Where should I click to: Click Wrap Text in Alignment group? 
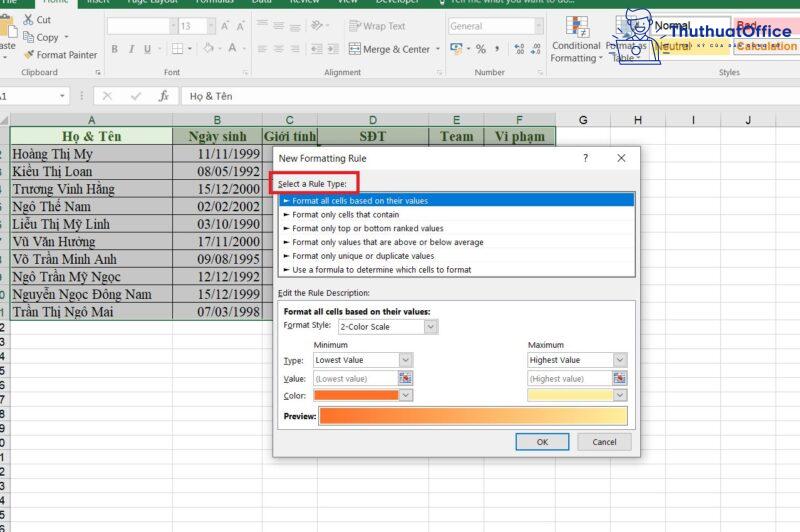[377, 26]
